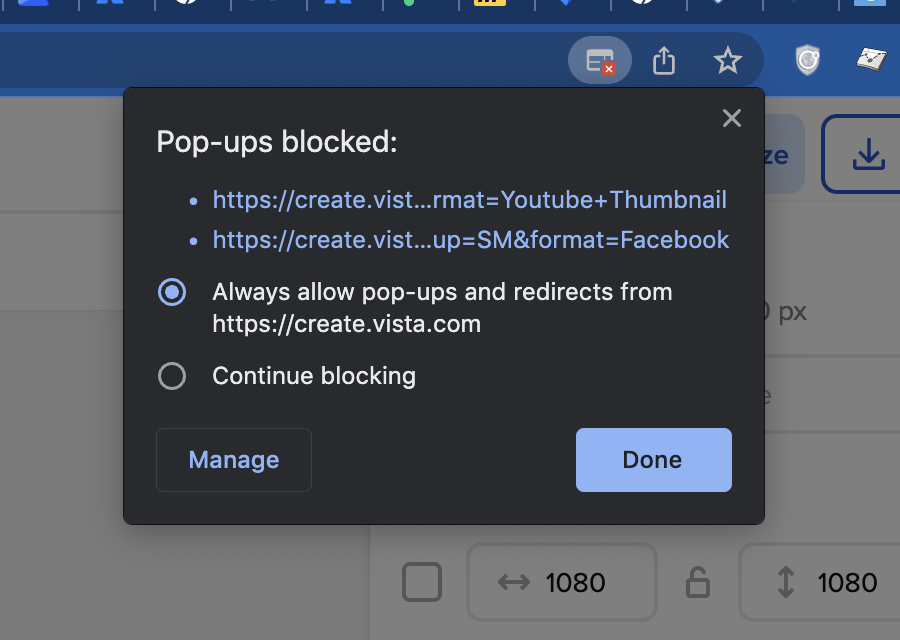
Task: Bookmark this page with the star icon
Action: coord(727,60)
